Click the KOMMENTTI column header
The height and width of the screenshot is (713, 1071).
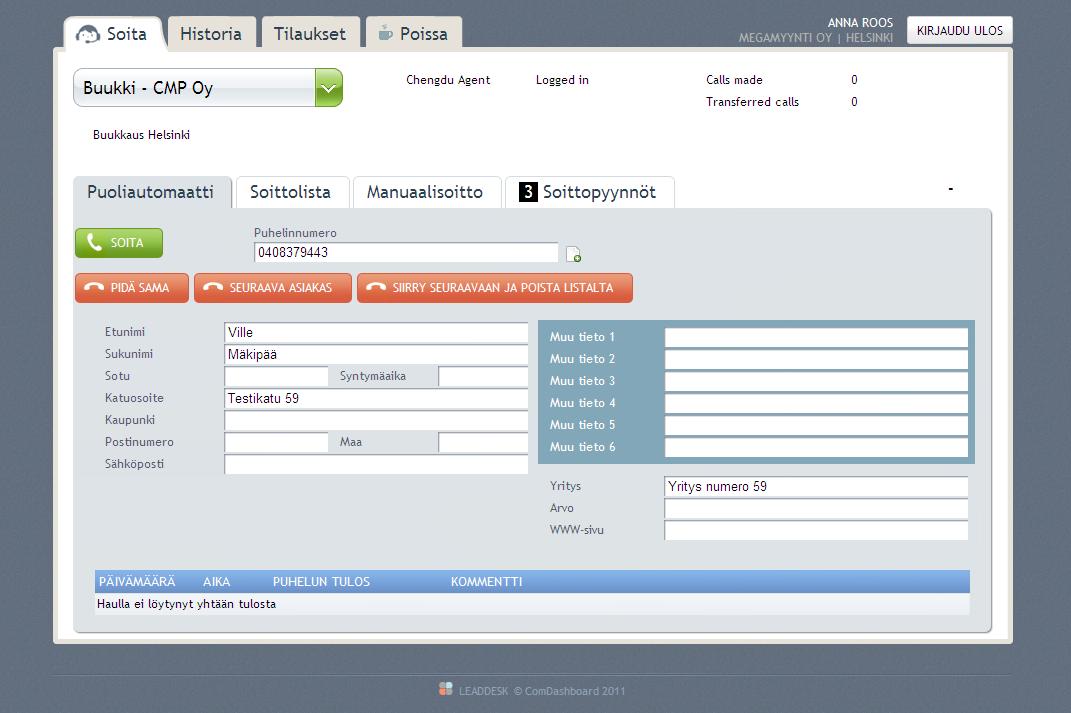pyautogui.click(x=486, y=582)
